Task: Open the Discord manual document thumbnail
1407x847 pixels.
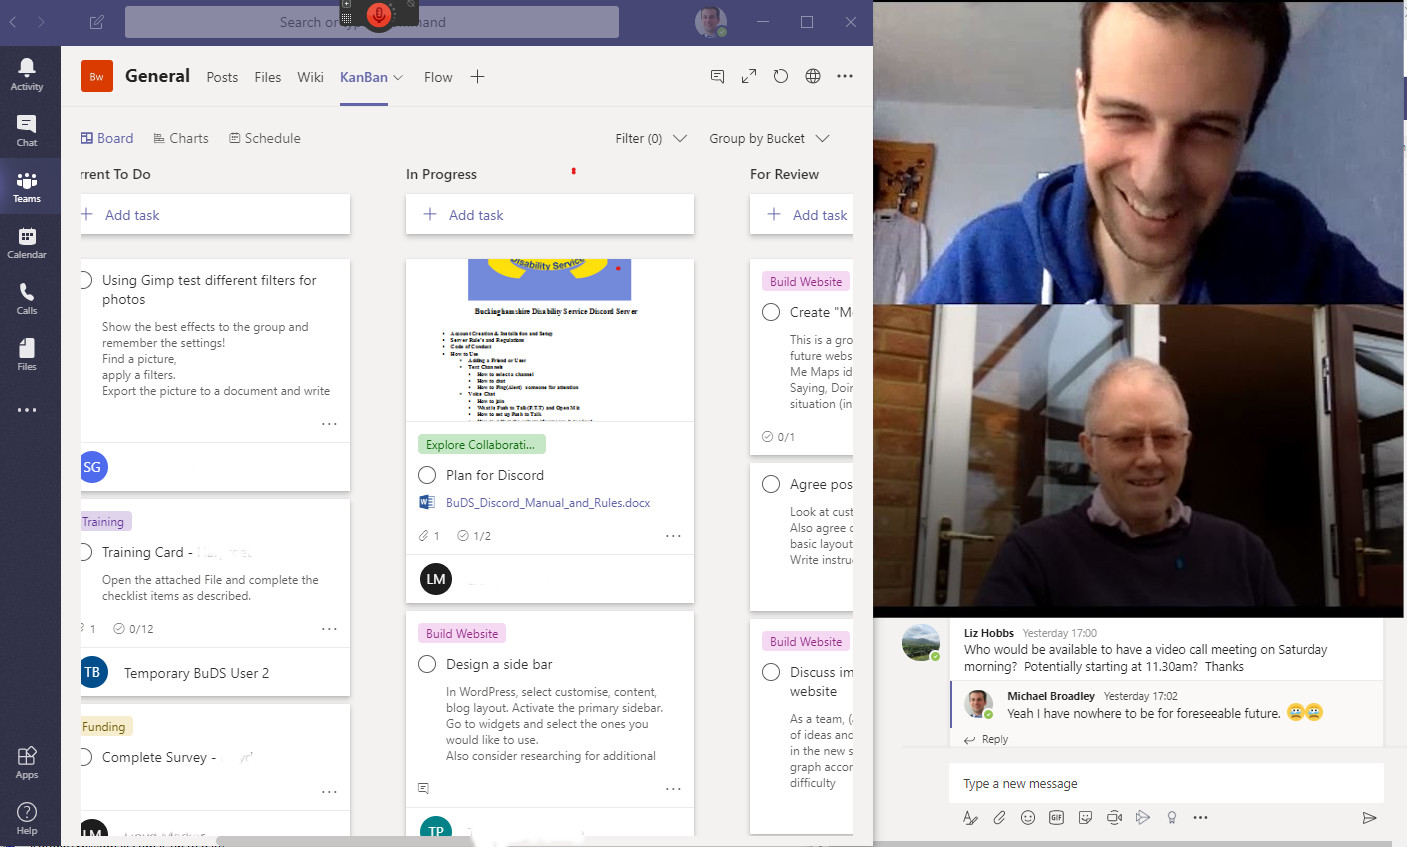Action: point(550,341)
